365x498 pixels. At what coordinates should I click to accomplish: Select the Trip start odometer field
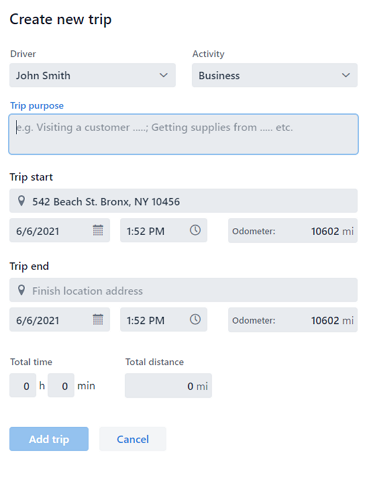(x=293, y=230)
